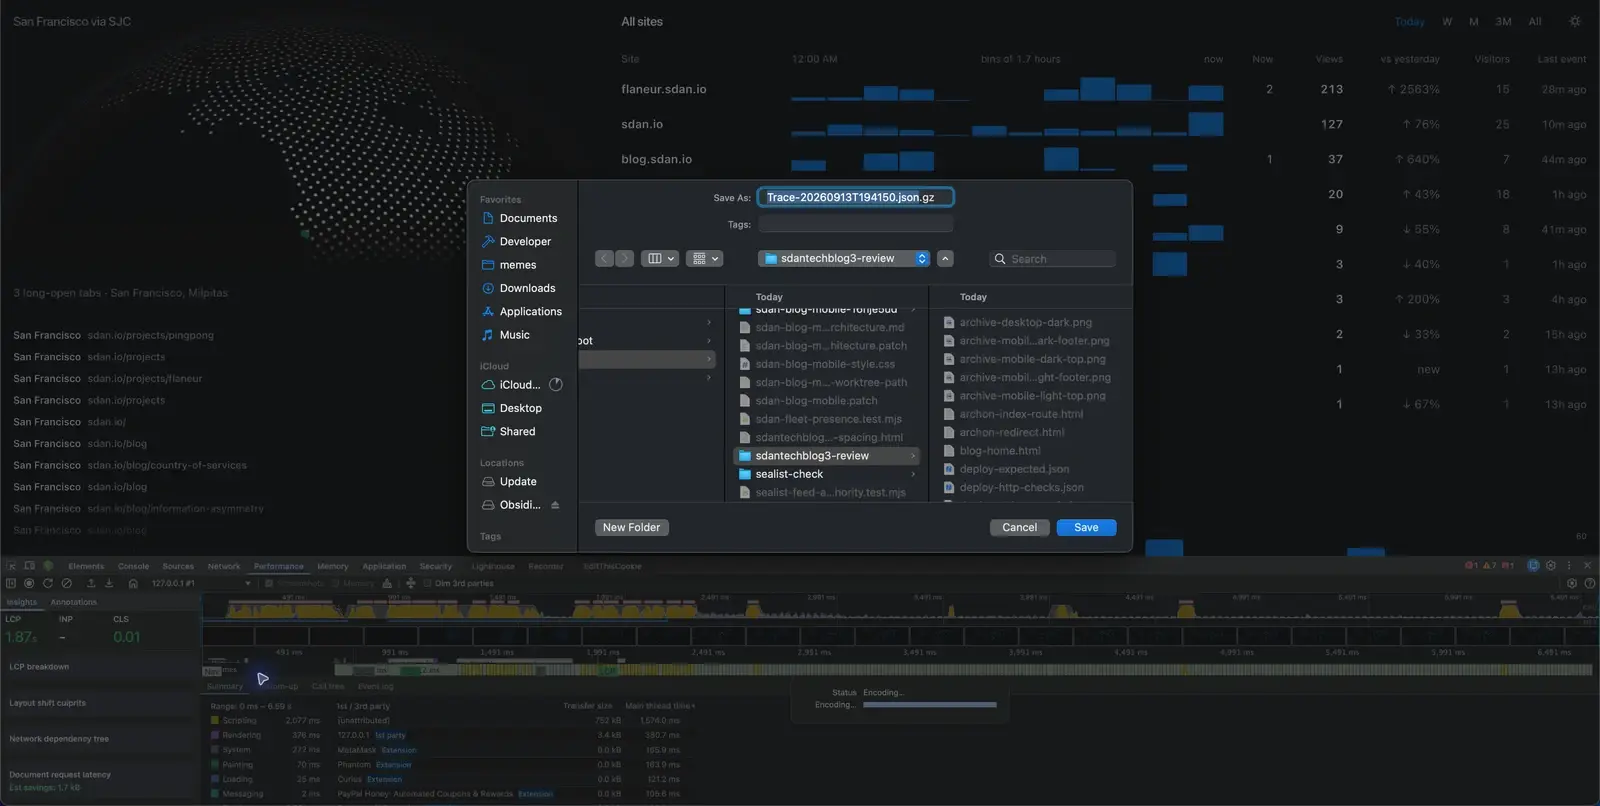1600x806 pixels.
Task: Open Applications in sidebar
Action: point(521,312)
